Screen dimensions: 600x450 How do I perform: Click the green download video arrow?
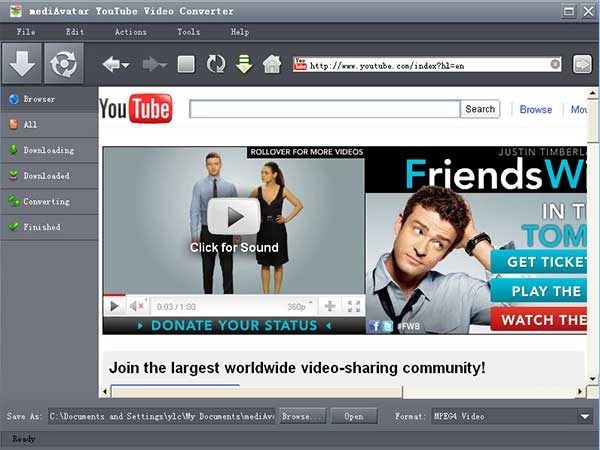[243, 65]
